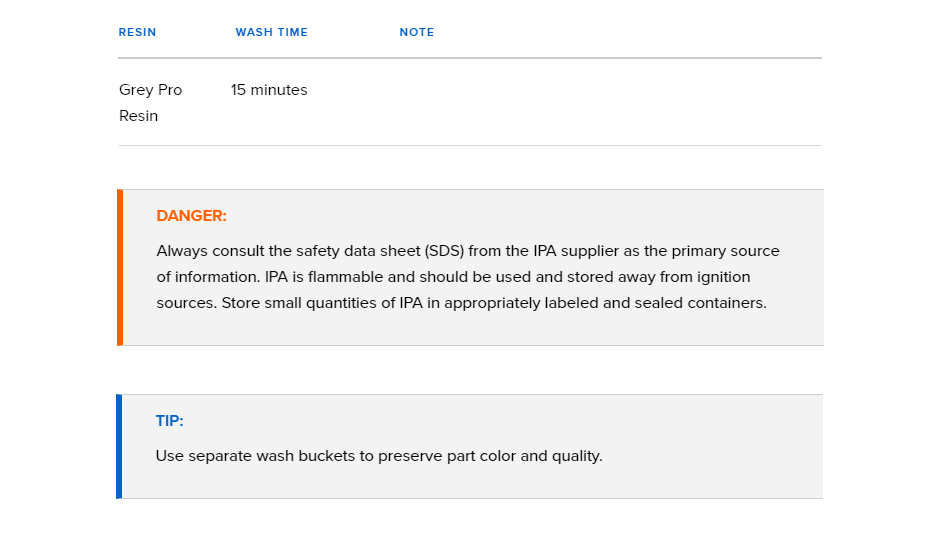Click the orange bar of the Danger callout
Viewport: 940px width, 556px height.
(120, 268)
